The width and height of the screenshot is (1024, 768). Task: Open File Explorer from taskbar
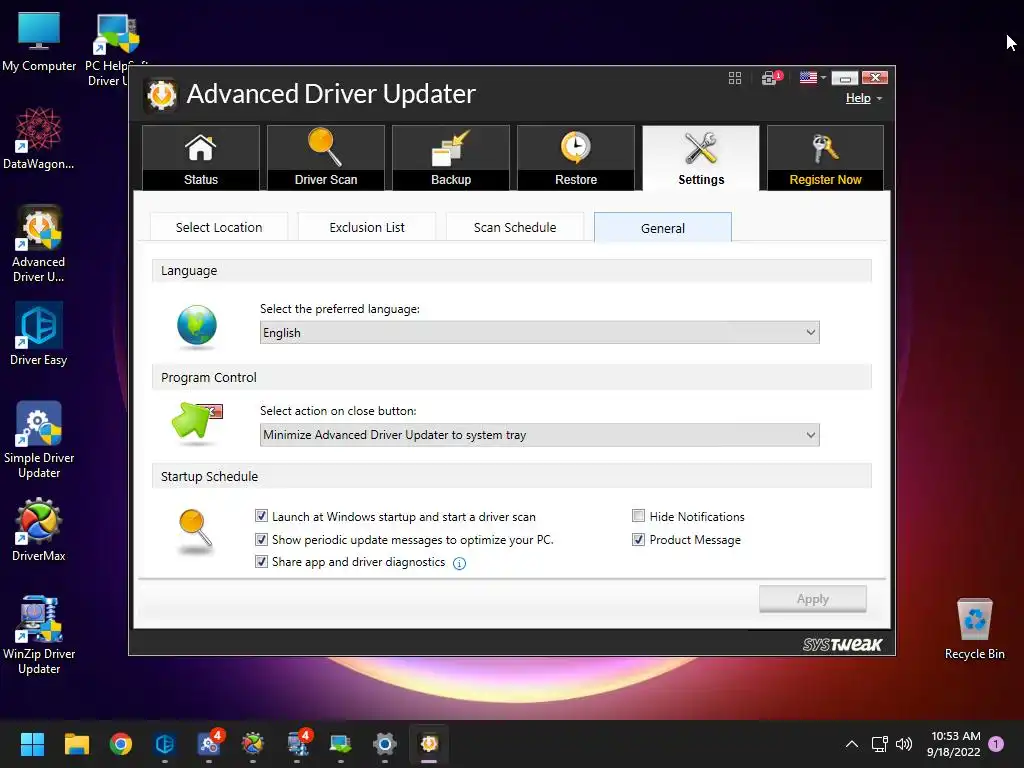[76, 744]
